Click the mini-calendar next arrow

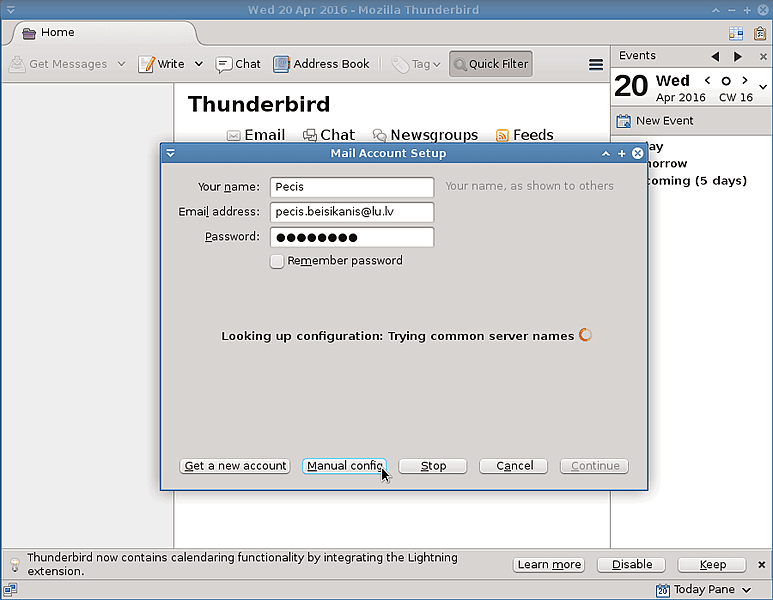(x=744, y=80)
